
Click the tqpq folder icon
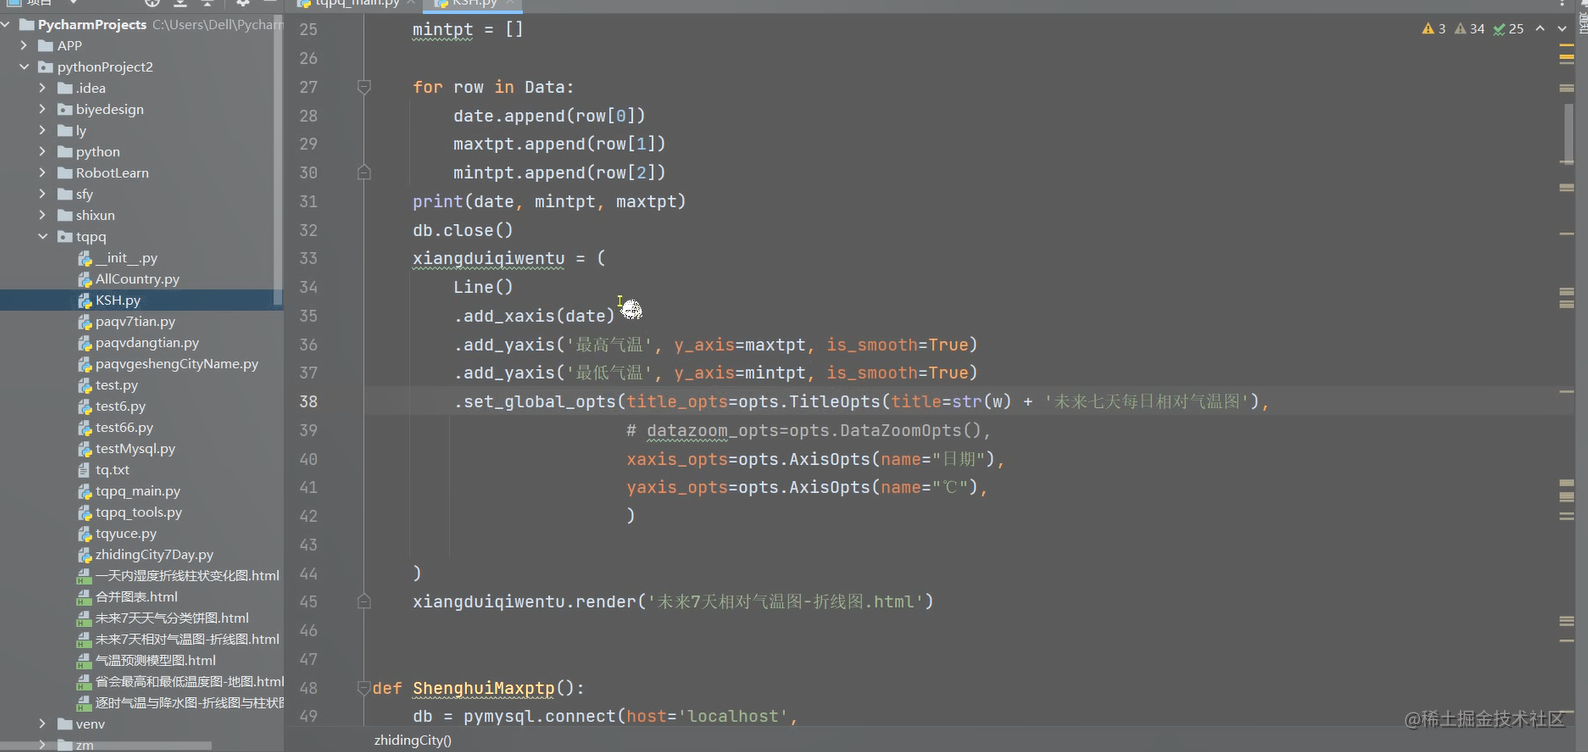[65, 237]
